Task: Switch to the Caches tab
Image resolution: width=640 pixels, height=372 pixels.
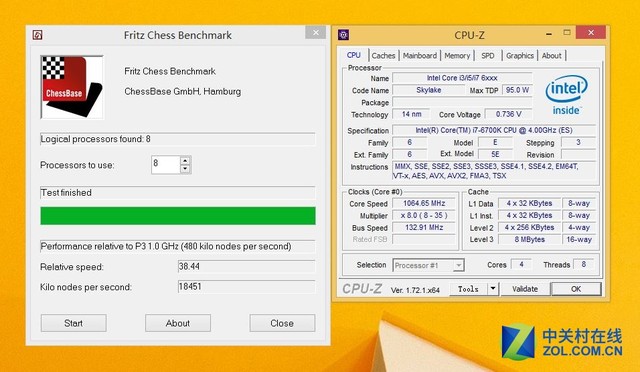Action: [383, 56]
